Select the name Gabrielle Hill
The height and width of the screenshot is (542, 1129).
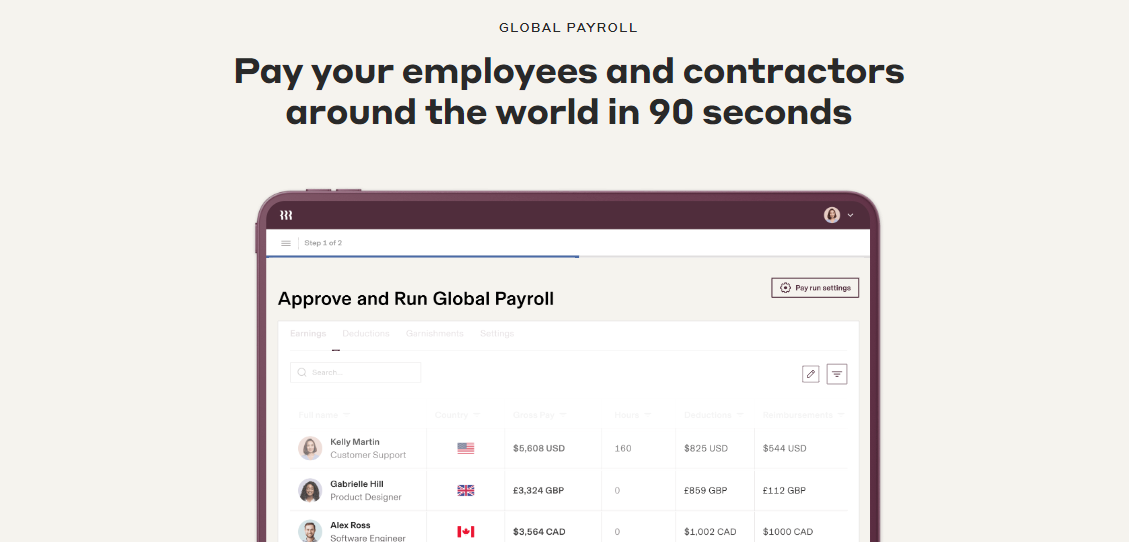coord(357,484)
